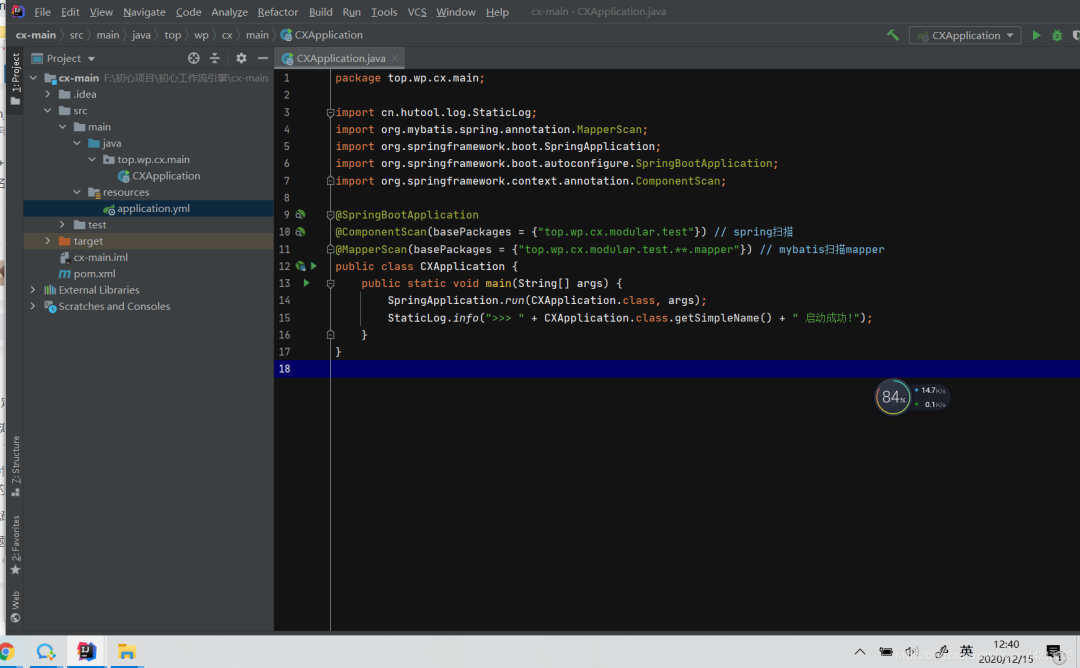Click the IntelliJ IDEA icon in the taskbar
Image resolution: width=1080 pixels, height=668 pixels.
(87, 652)
